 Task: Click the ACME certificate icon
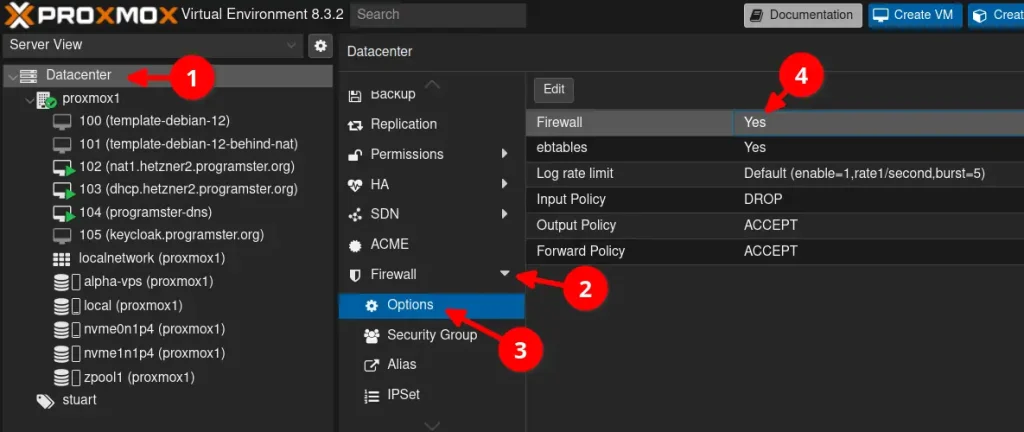coord(355,245)
